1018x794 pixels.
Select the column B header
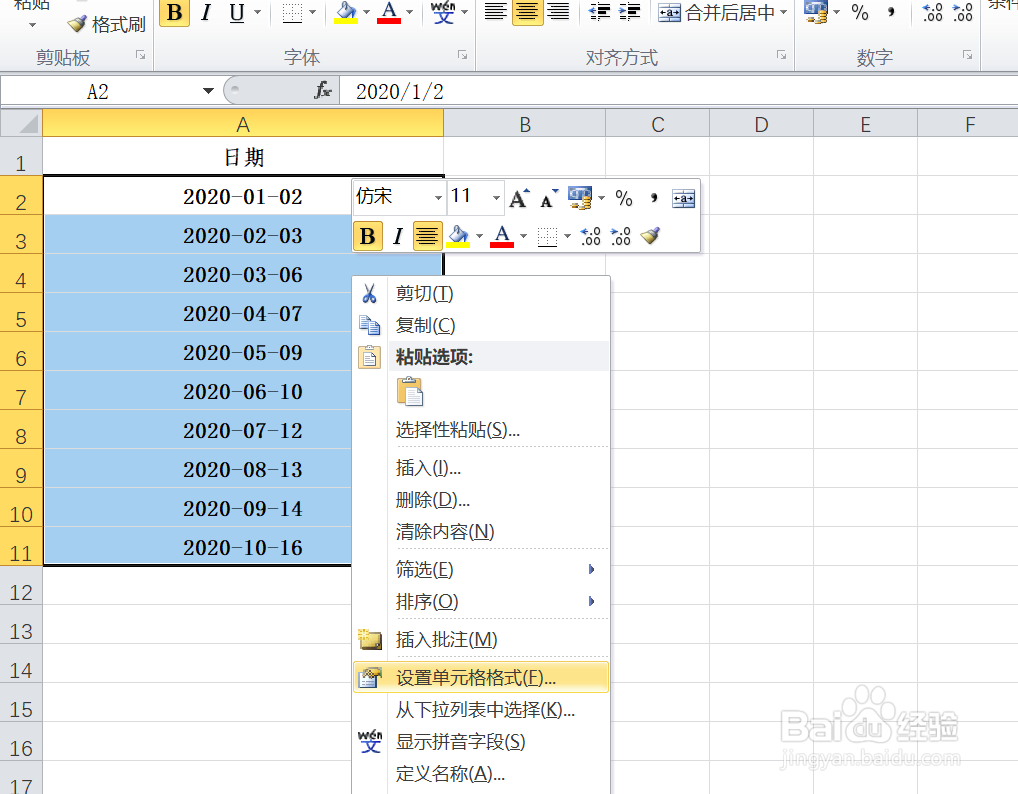pyautogui.click(x=524, y=123)
